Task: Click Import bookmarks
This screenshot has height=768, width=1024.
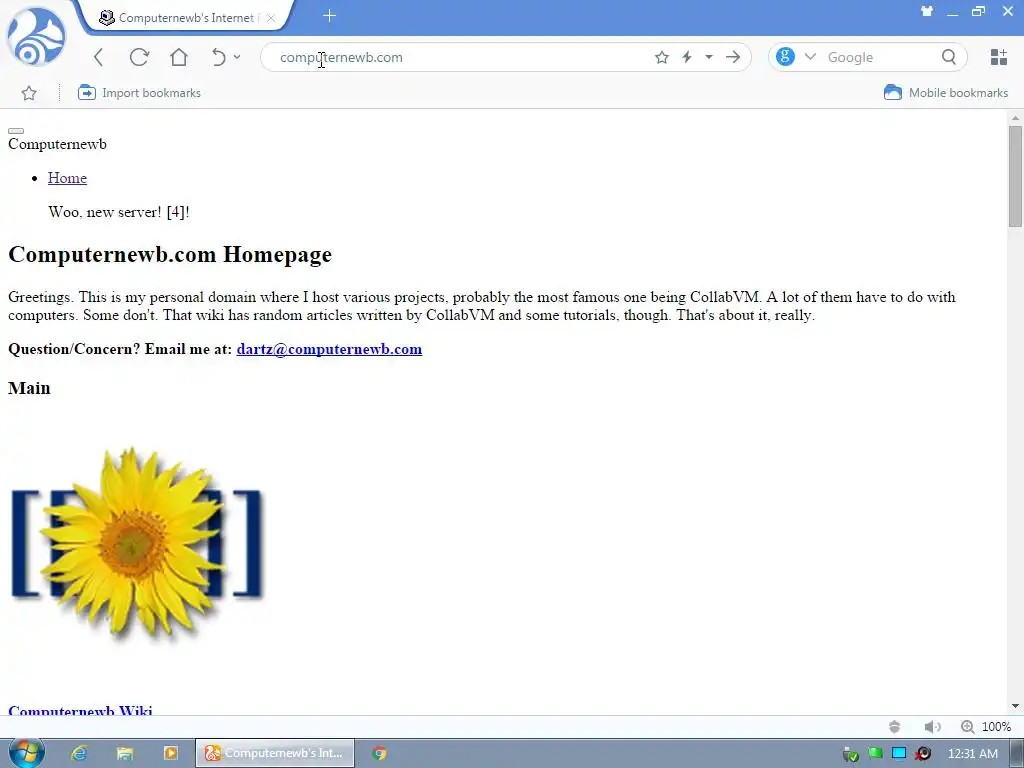Action: (139, 93)
